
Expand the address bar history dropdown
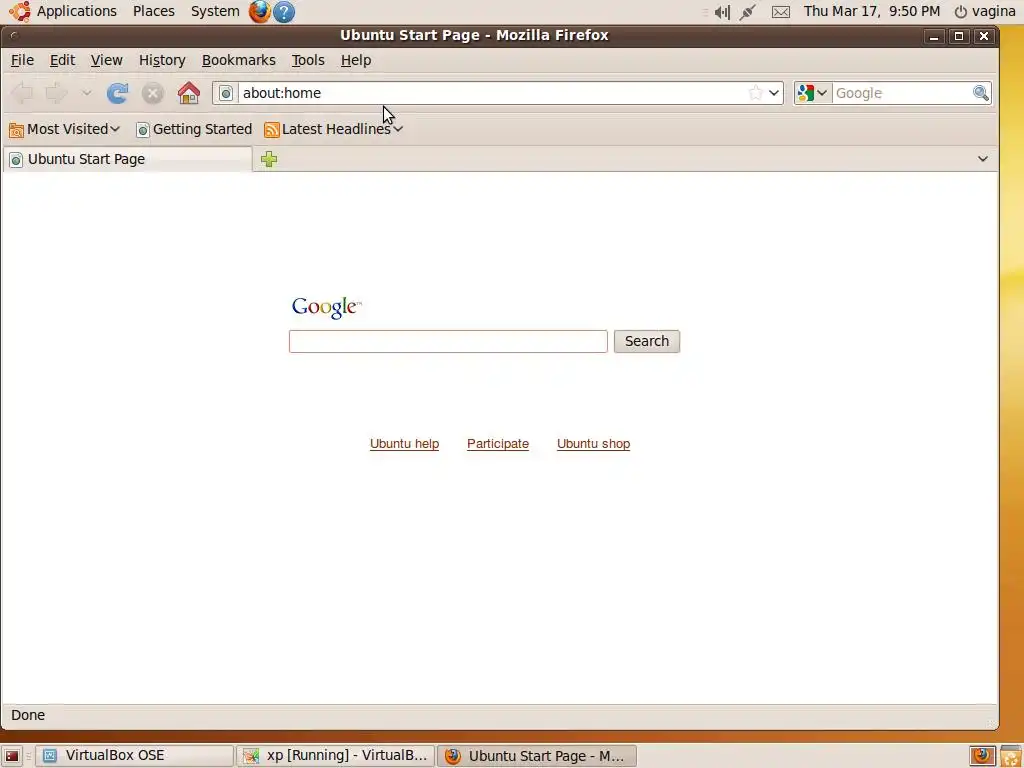[774, 93]
